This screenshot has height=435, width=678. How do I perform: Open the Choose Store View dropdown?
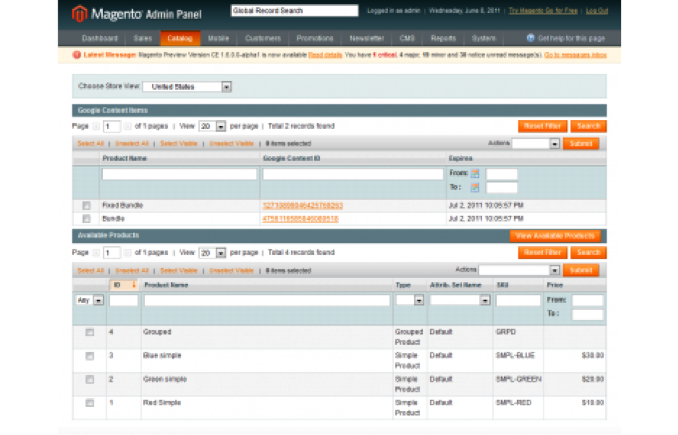pos(187,86)
